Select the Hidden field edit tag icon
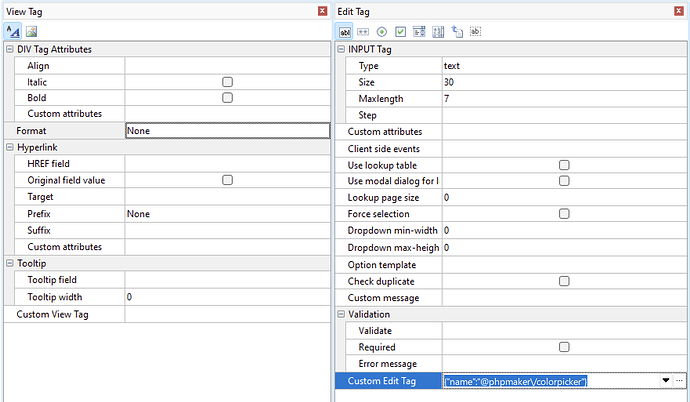This screenshot has height=402, width=690. click(x=476, y=31)
